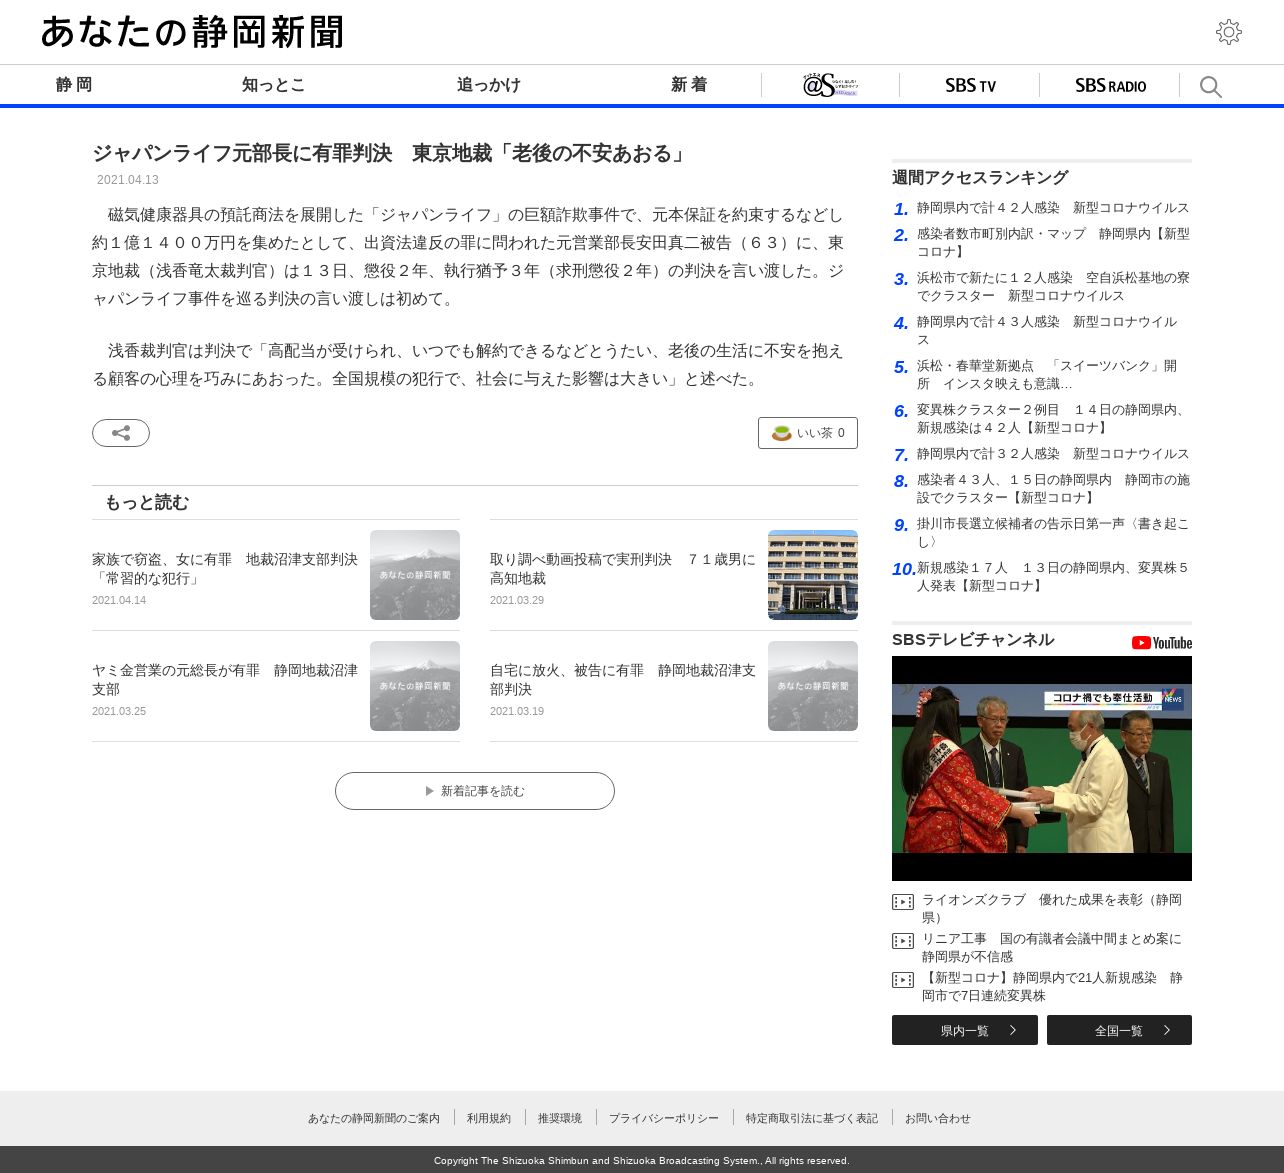Click the article date 2021.04.13
Screen dimensions: 1284x1173
click(x=128, y=180)
